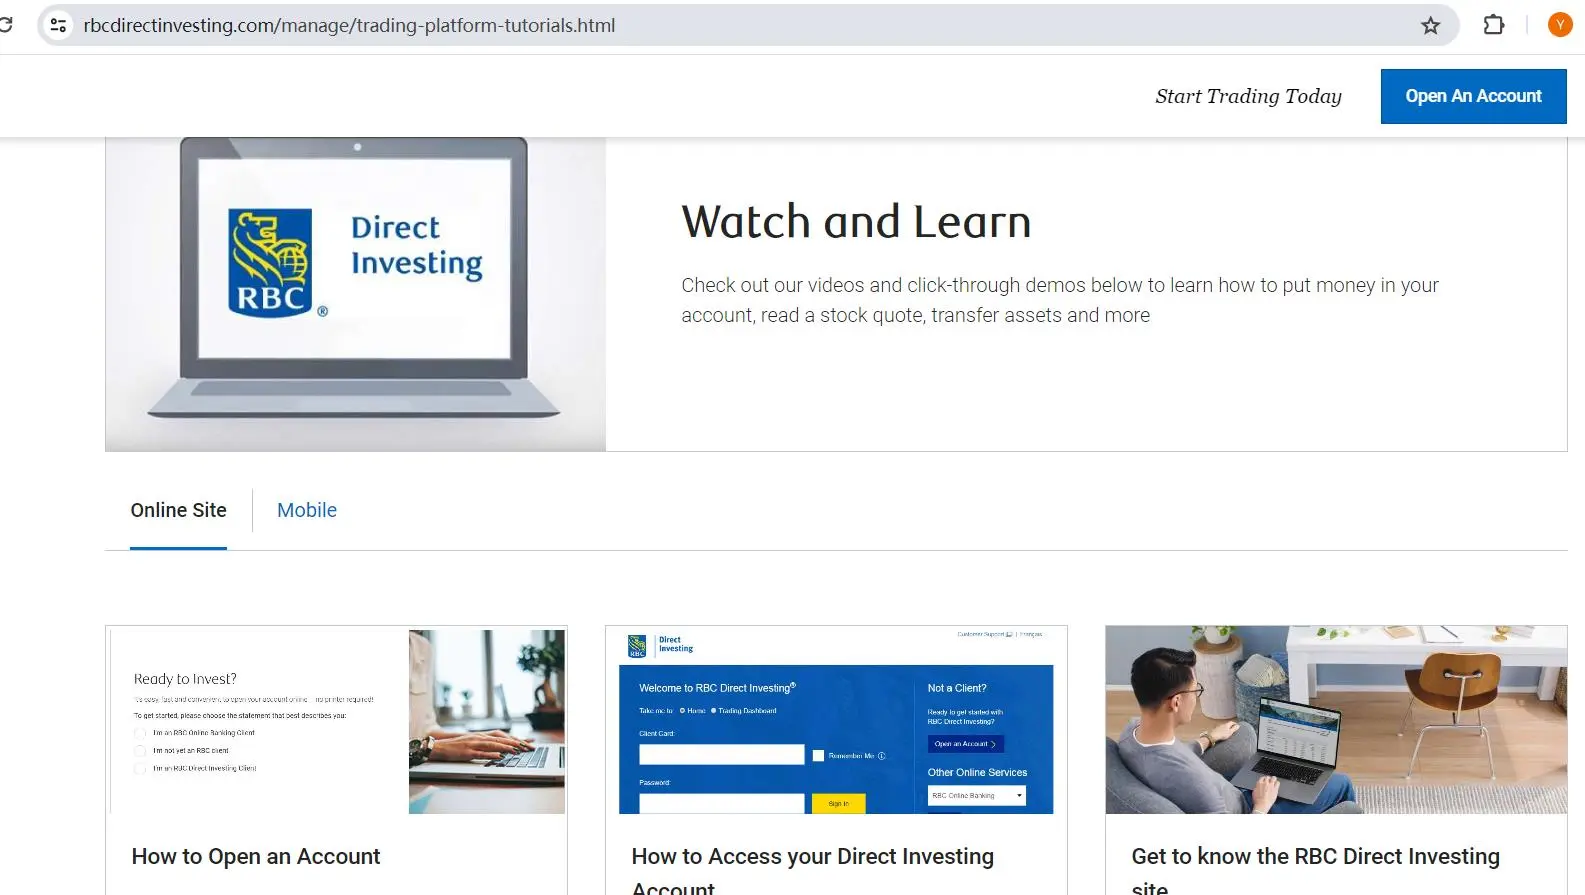The height and width of the screenshot is (895, 1585).
Task: Click the Watch and Learn heading
Action: coord(856,222)
